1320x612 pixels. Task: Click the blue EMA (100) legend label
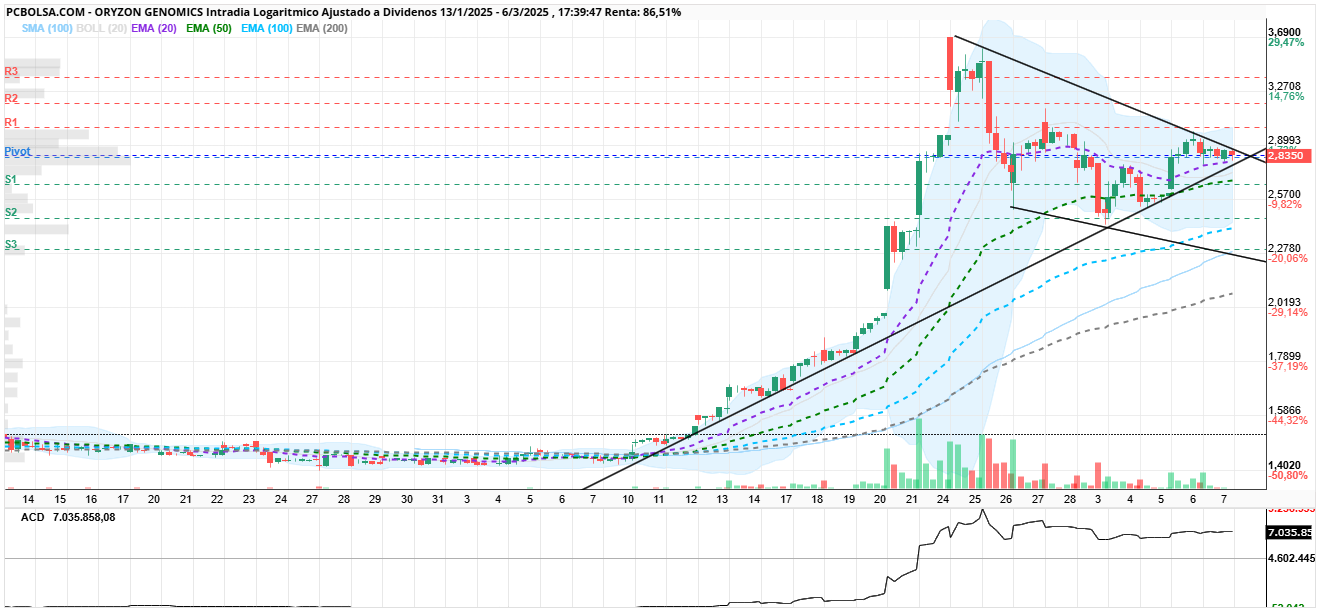[265, 29]
